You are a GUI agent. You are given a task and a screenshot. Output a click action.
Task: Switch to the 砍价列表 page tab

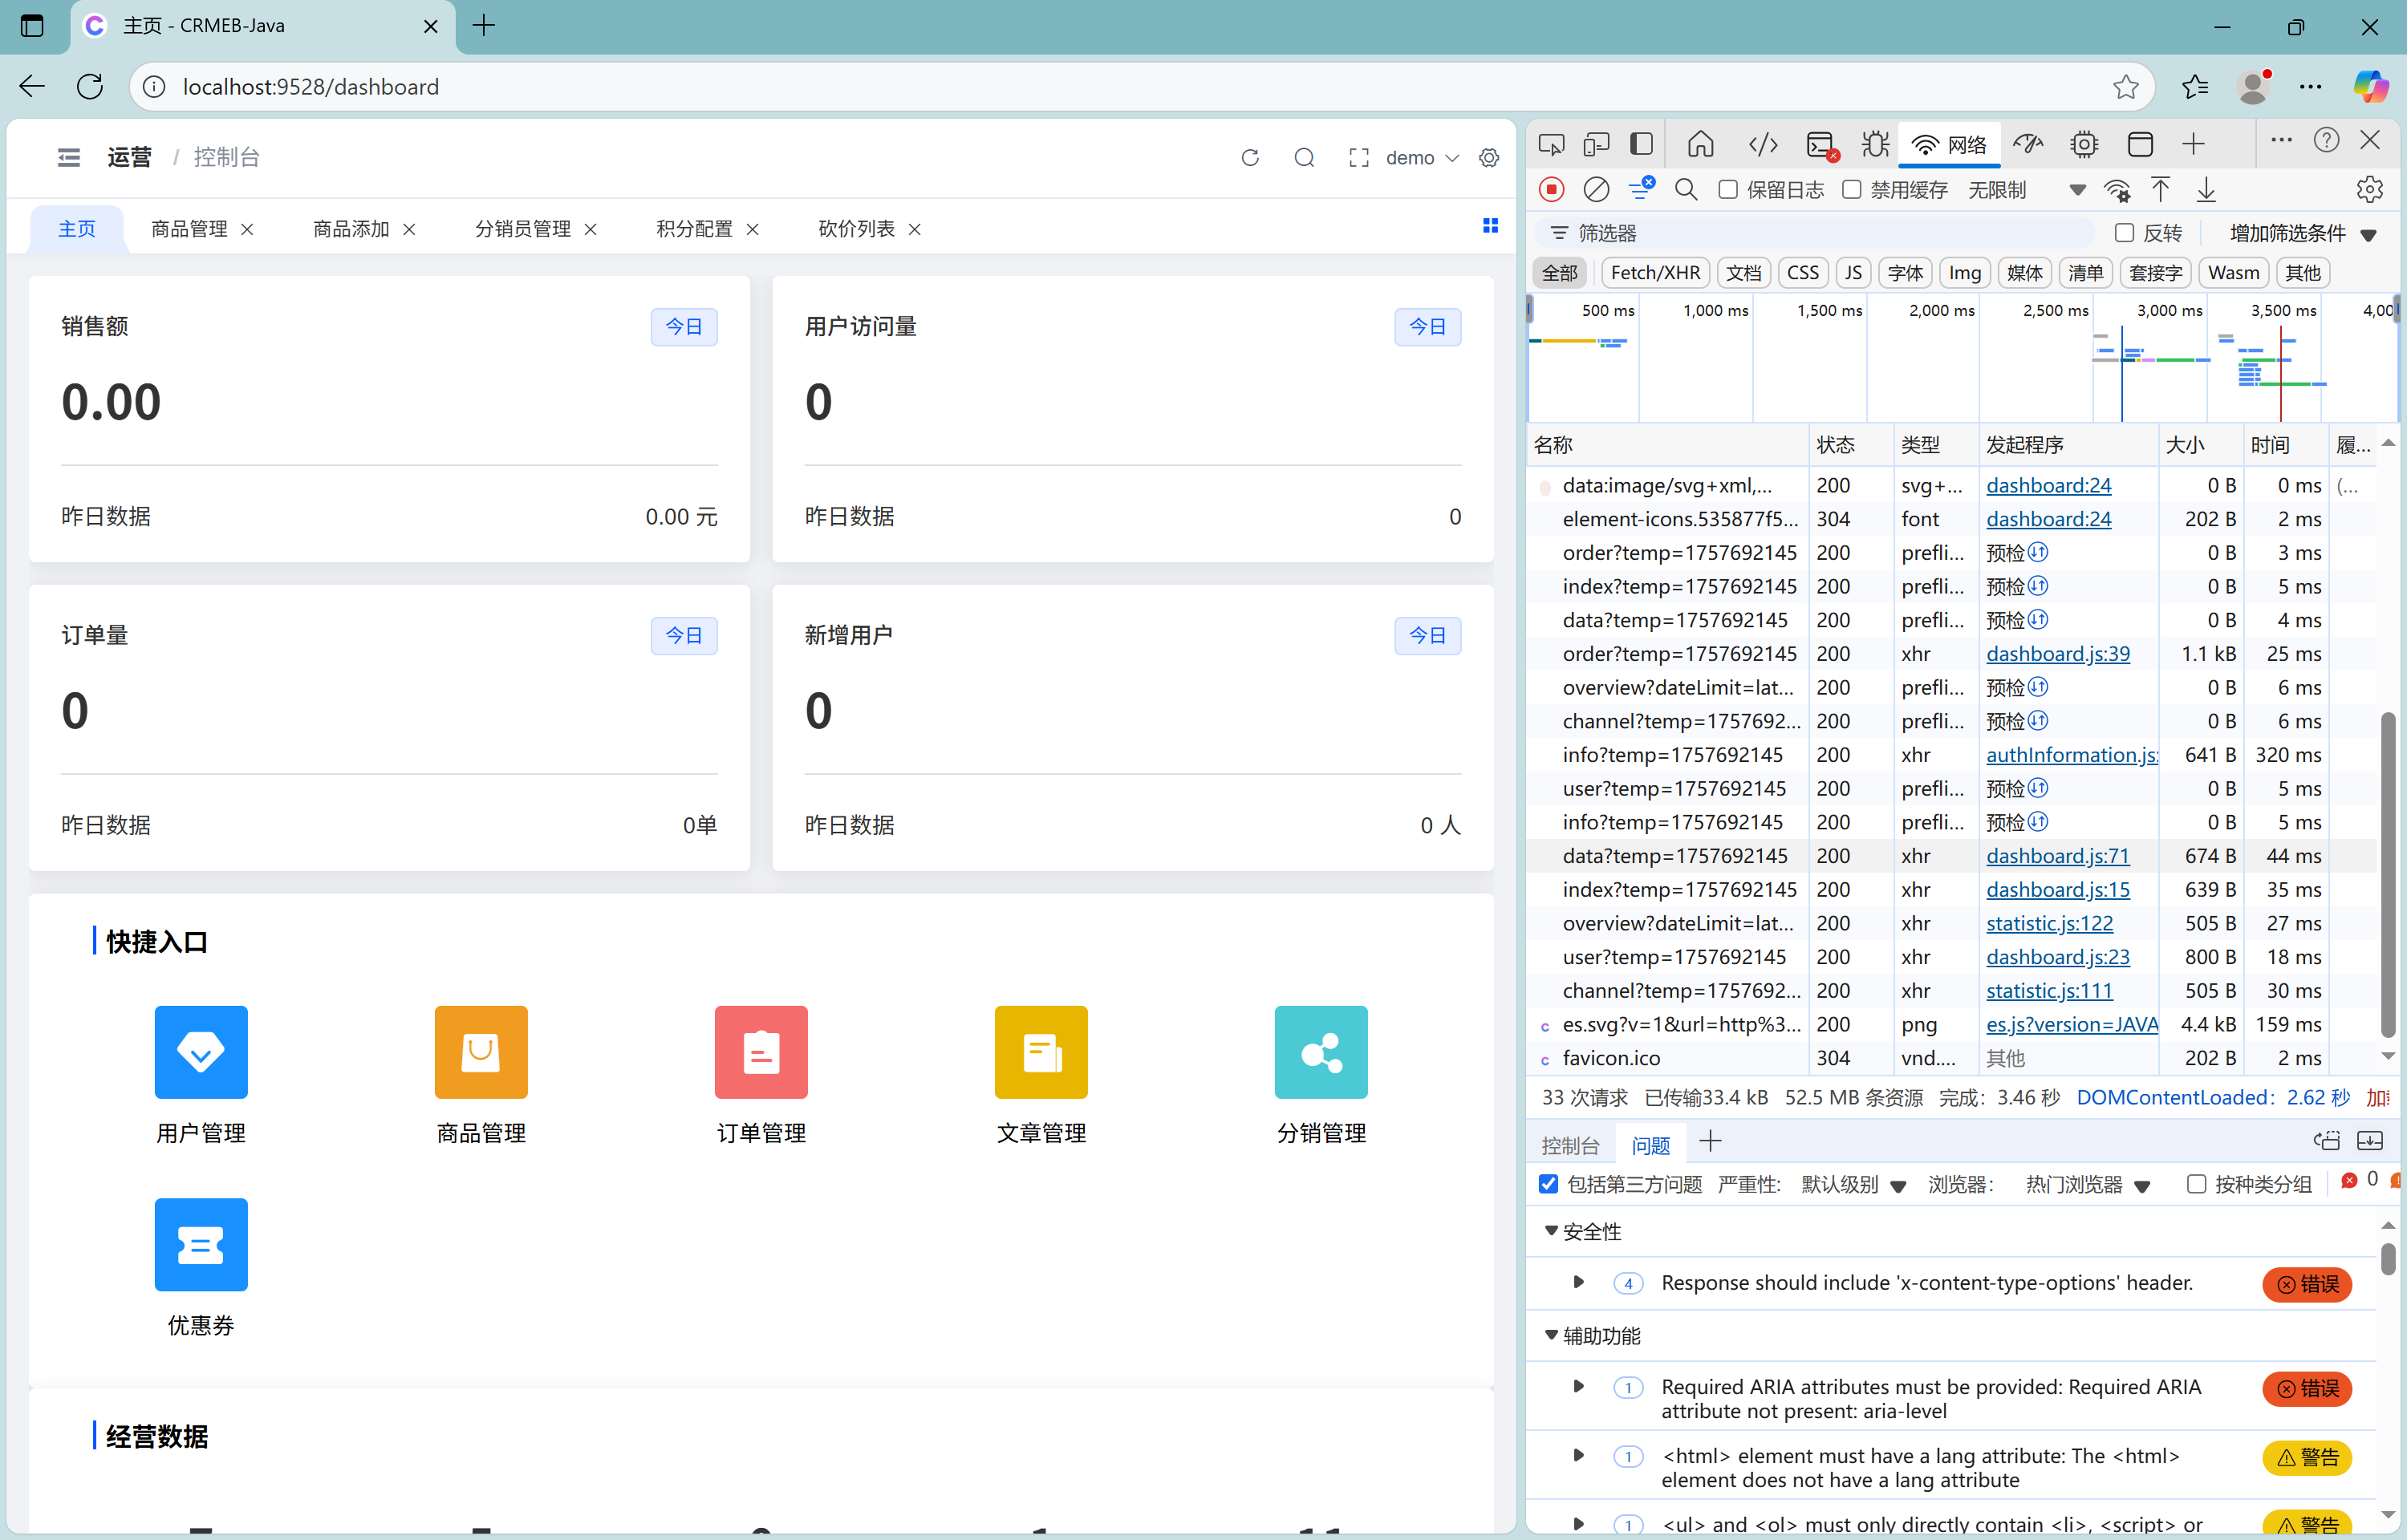click(856, 229)
